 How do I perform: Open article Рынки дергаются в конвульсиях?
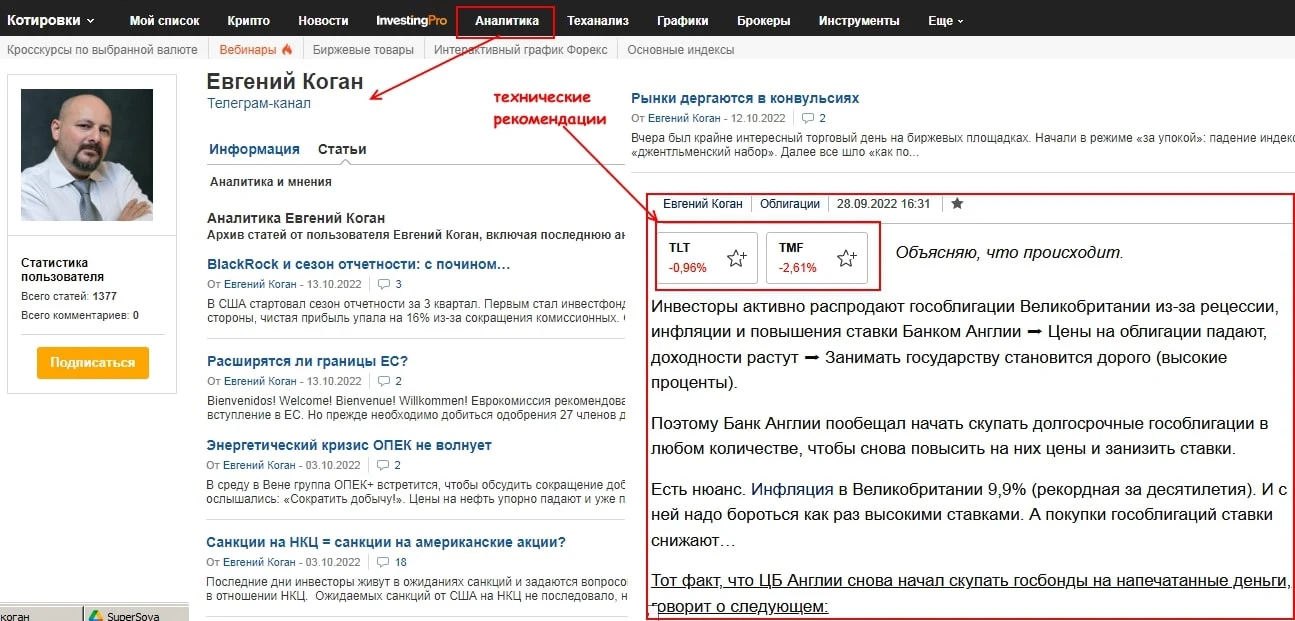[745, 98]
